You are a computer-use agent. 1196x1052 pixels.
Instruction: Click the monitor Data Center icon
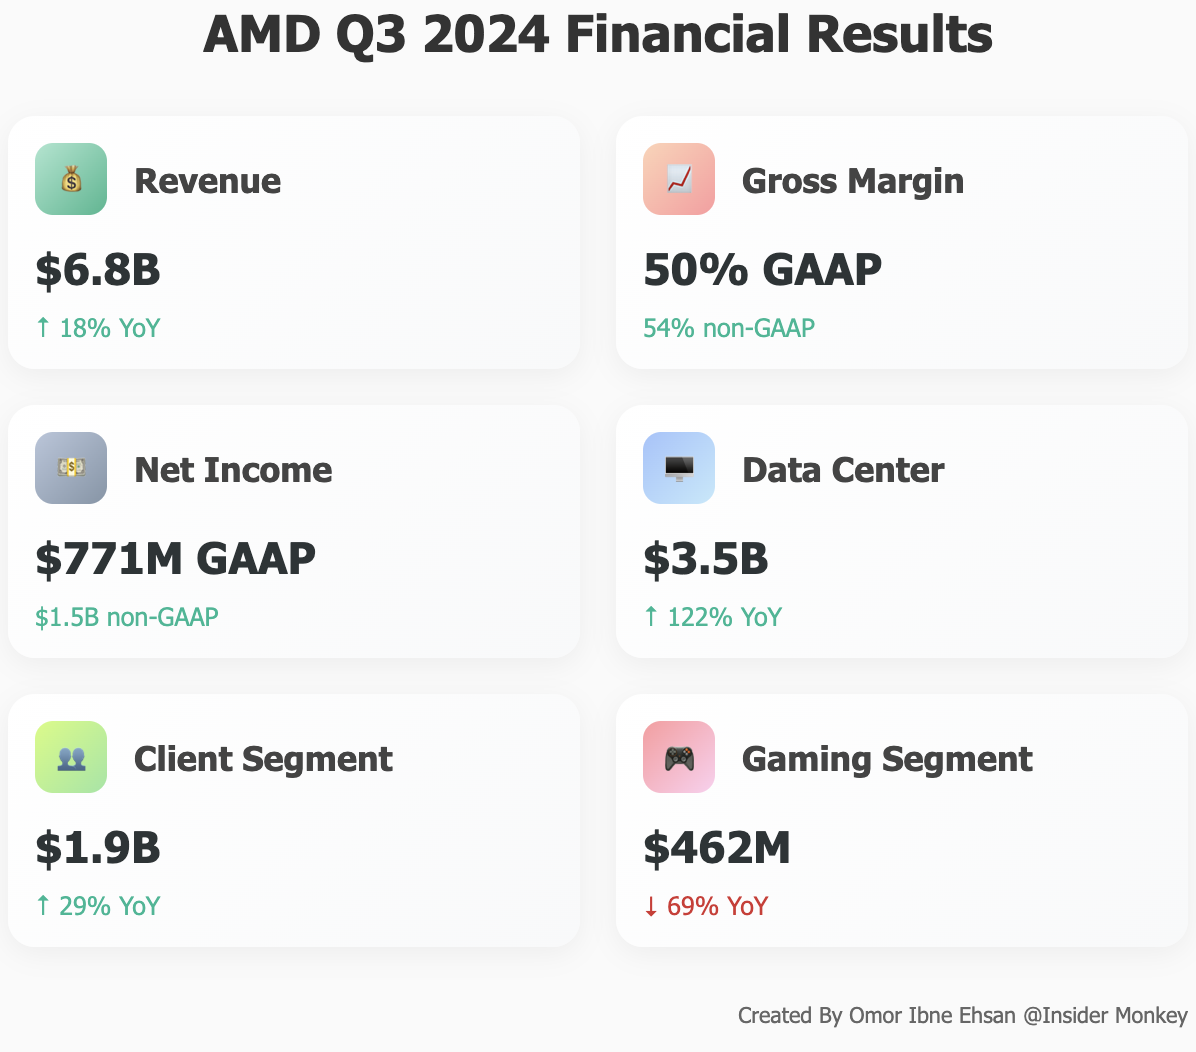[x=679, y=468]
